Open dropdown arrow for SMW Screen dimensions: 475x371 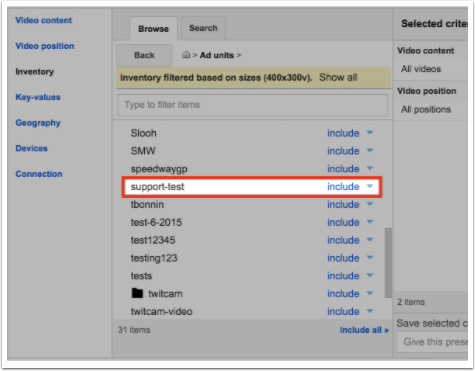[370, 151]
